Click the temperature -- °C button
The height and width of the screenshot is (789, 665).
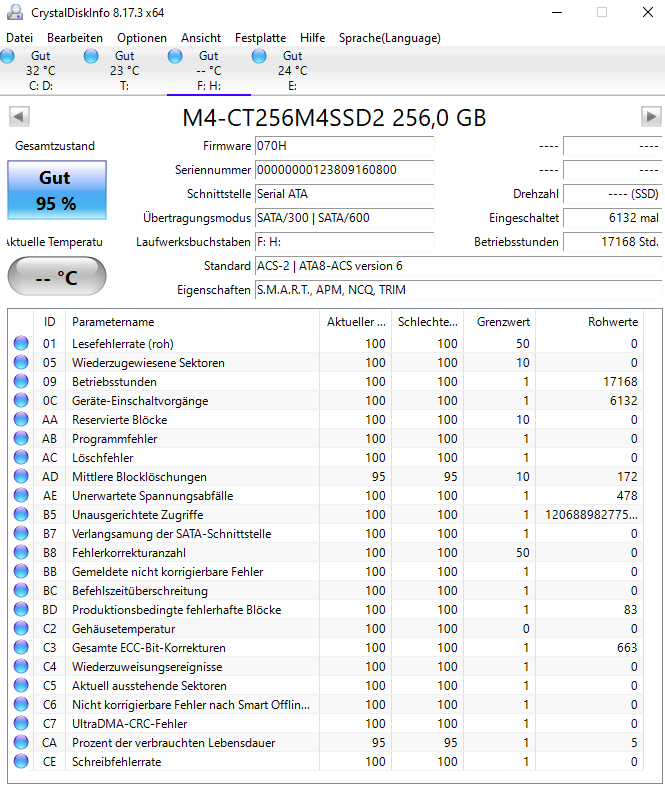point(57,276)
